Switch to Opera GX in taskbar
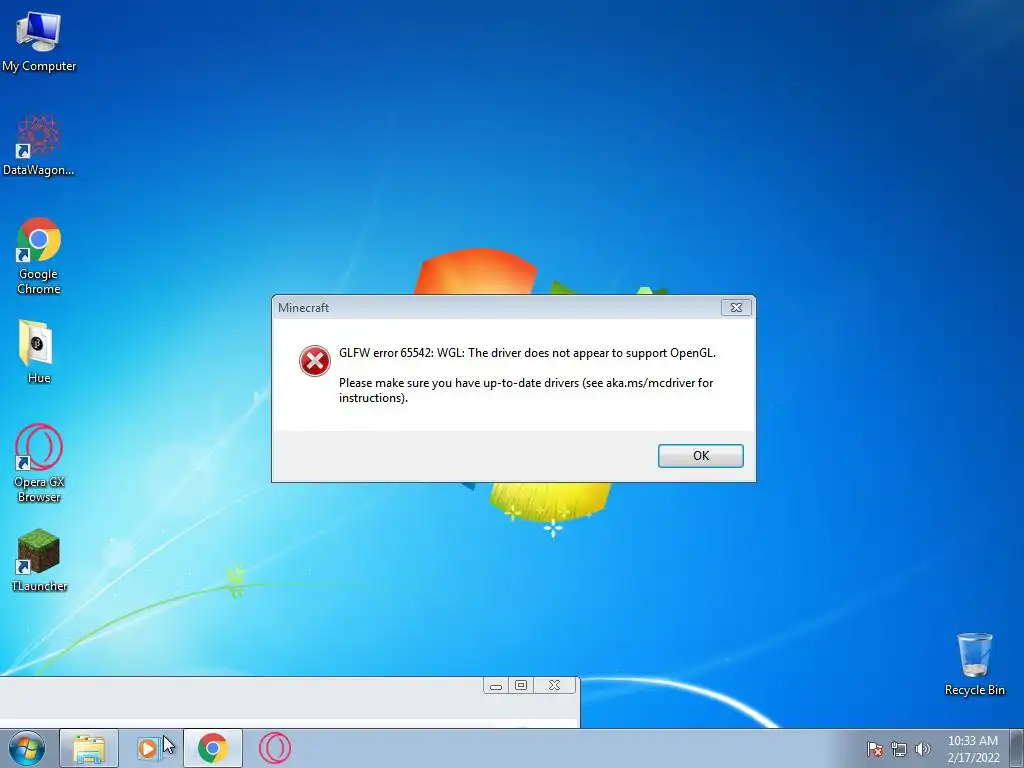Image resolution: width=1024 pixels, height=768 pixels. [274, 748]
